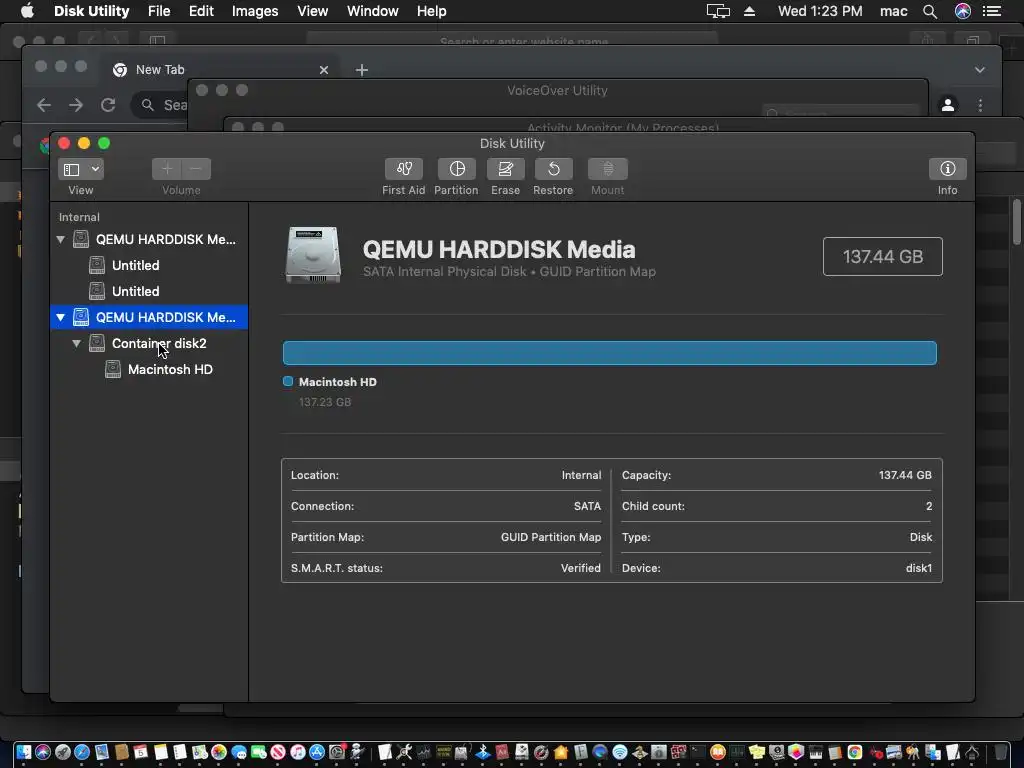The width and height of the screenshot is (1024, 768).
Task: Click the Restore toolbar icon
Action: 553,169
